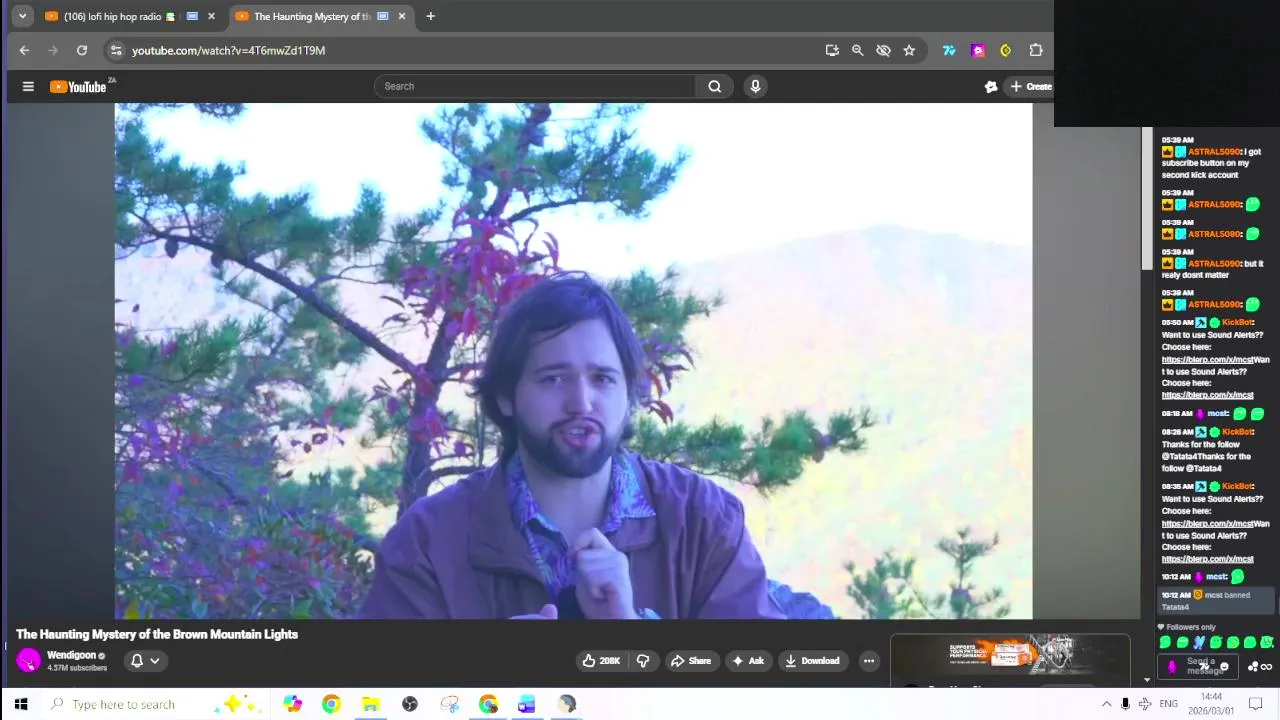Go back in browser history
This screenshot has height=720, width=1280.
pos(24,50)
